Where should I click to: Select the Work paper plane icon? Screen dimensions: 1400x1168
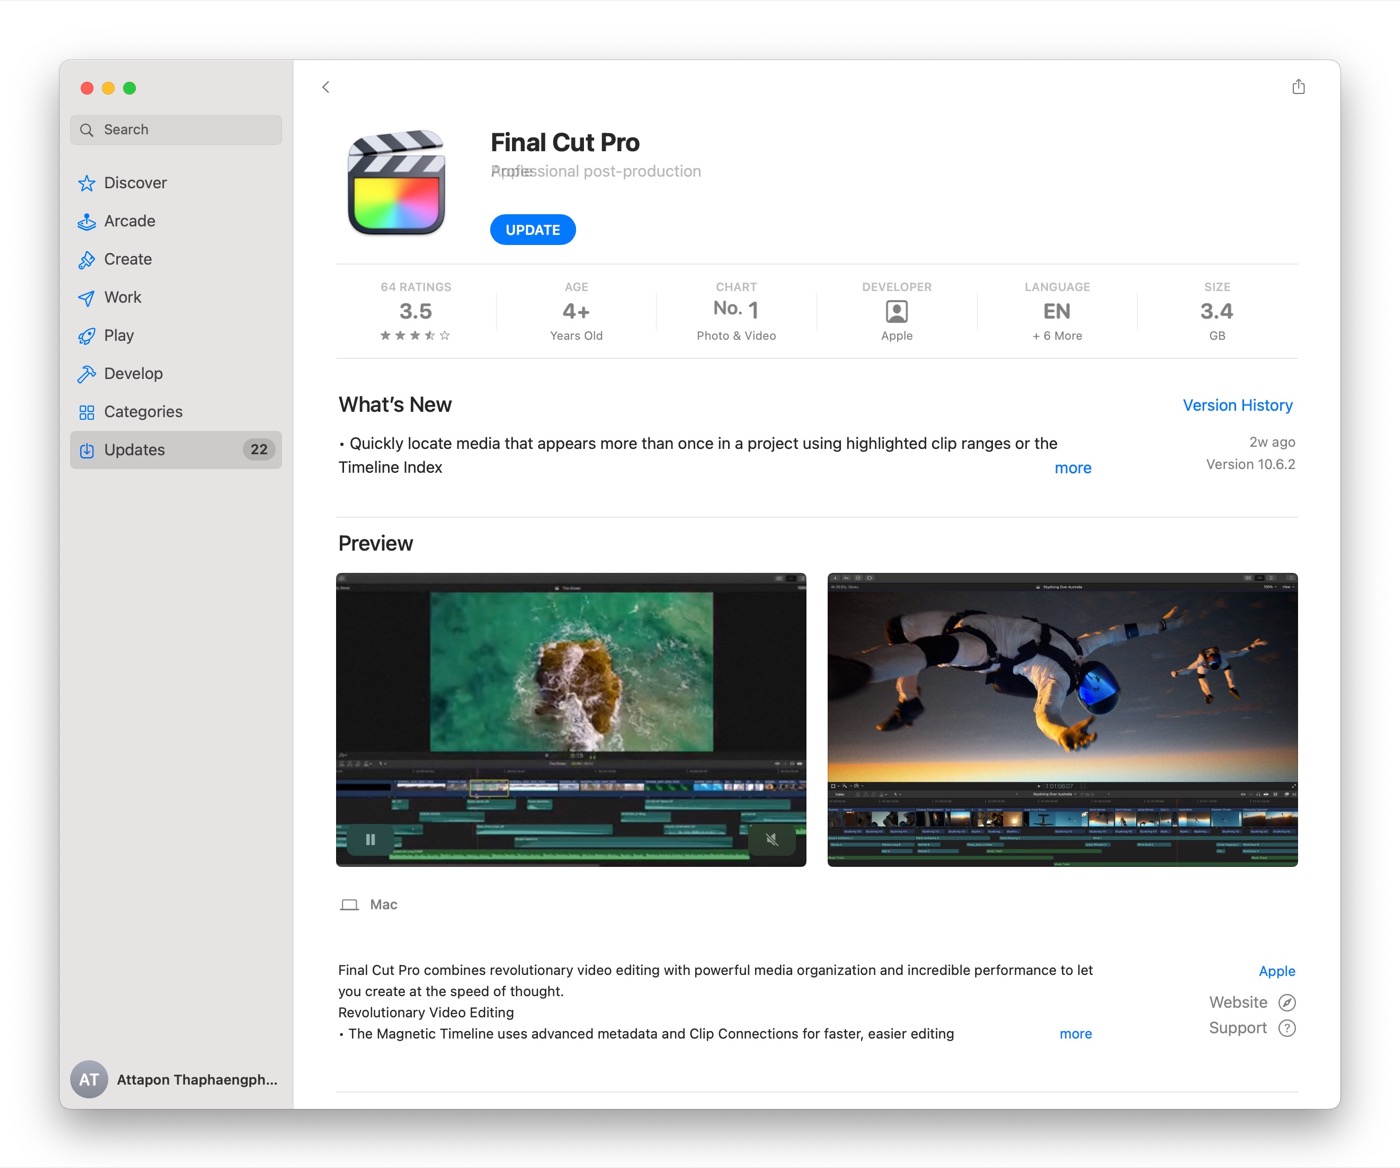pyautogui.click(x=87, y=297)
